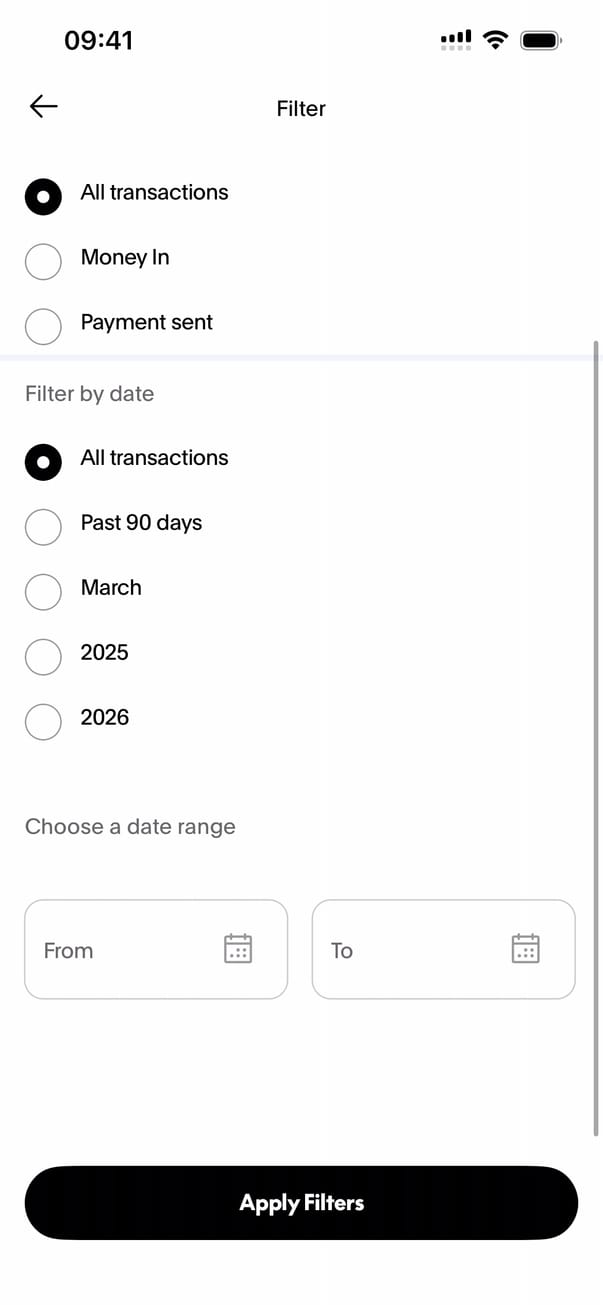Tap the Wi-Fi status icon

(494, 40)
